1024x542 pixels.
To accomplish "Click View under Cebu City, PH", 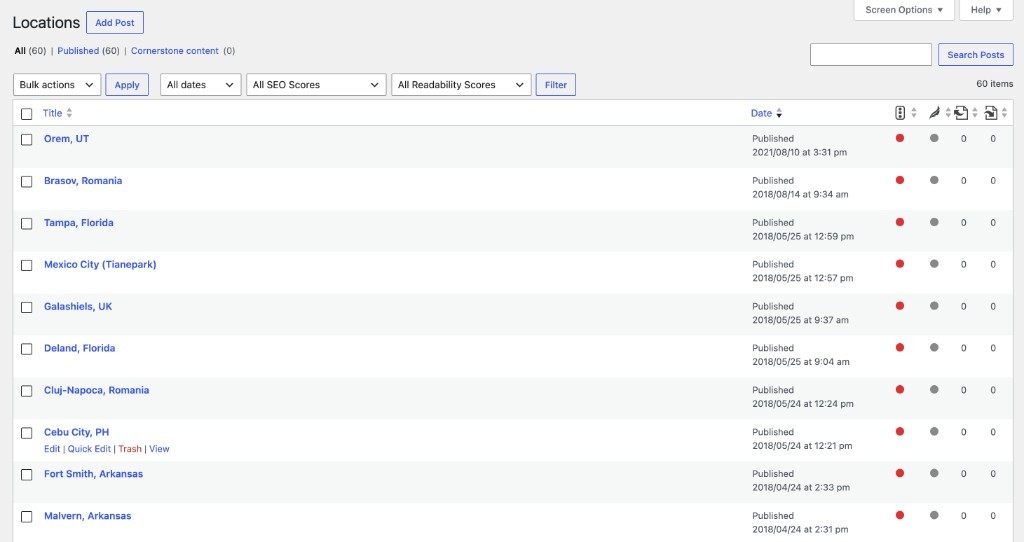I will [159, 449].
